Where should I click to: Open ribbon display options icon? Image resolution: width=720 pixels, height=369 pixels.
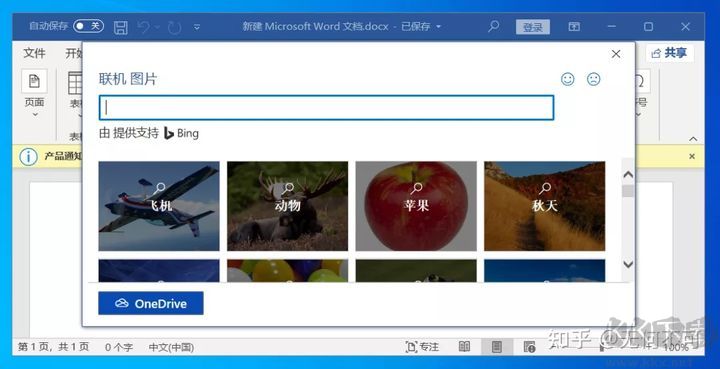click(574, 27)
